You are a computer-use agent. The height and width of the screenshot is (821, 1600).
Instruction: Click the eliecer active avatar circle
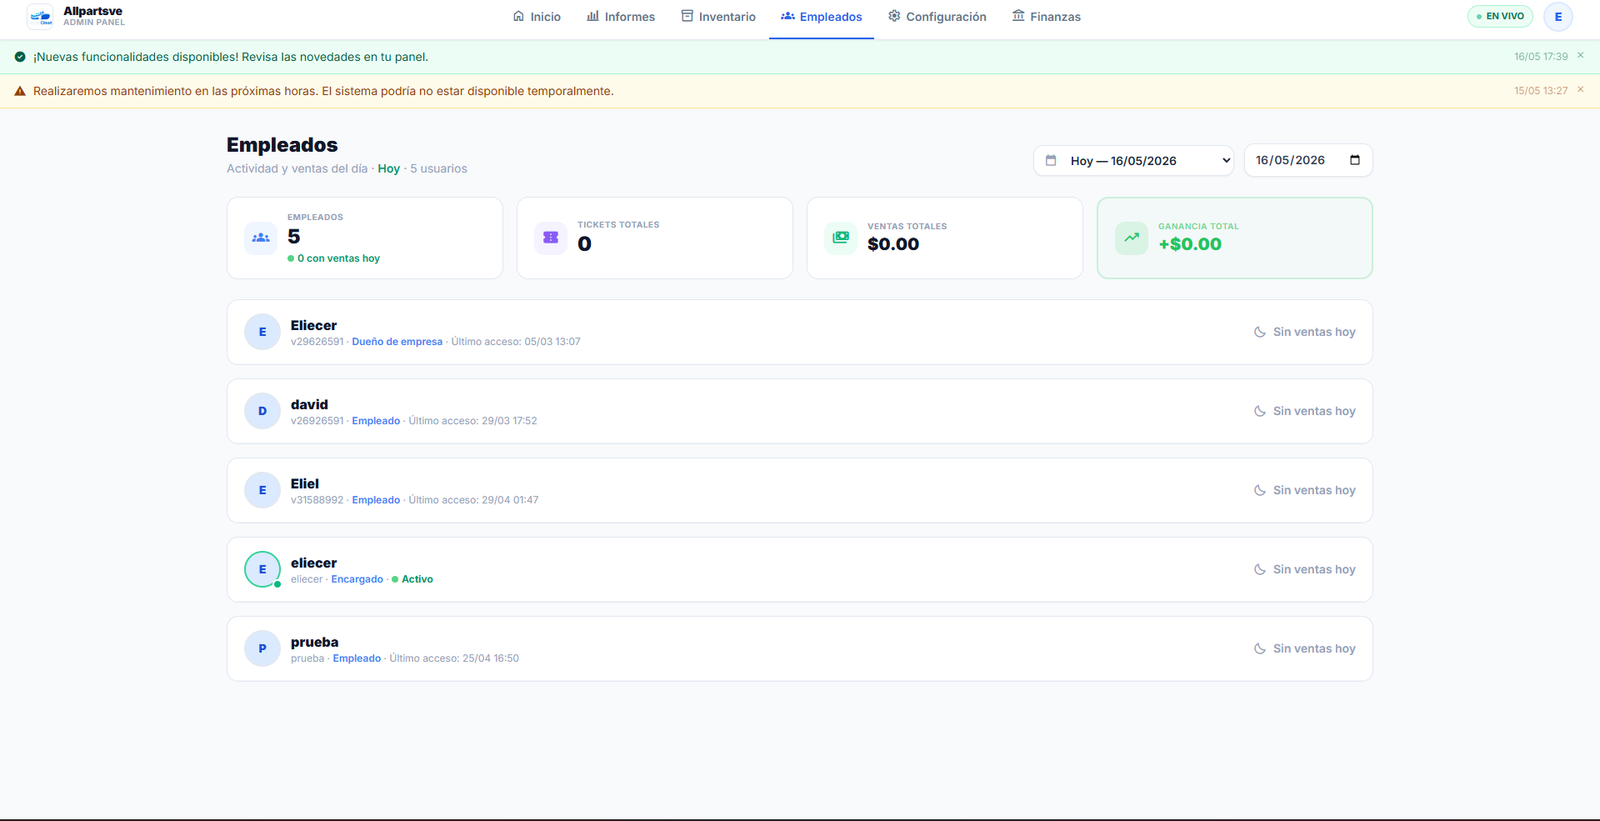262,569
